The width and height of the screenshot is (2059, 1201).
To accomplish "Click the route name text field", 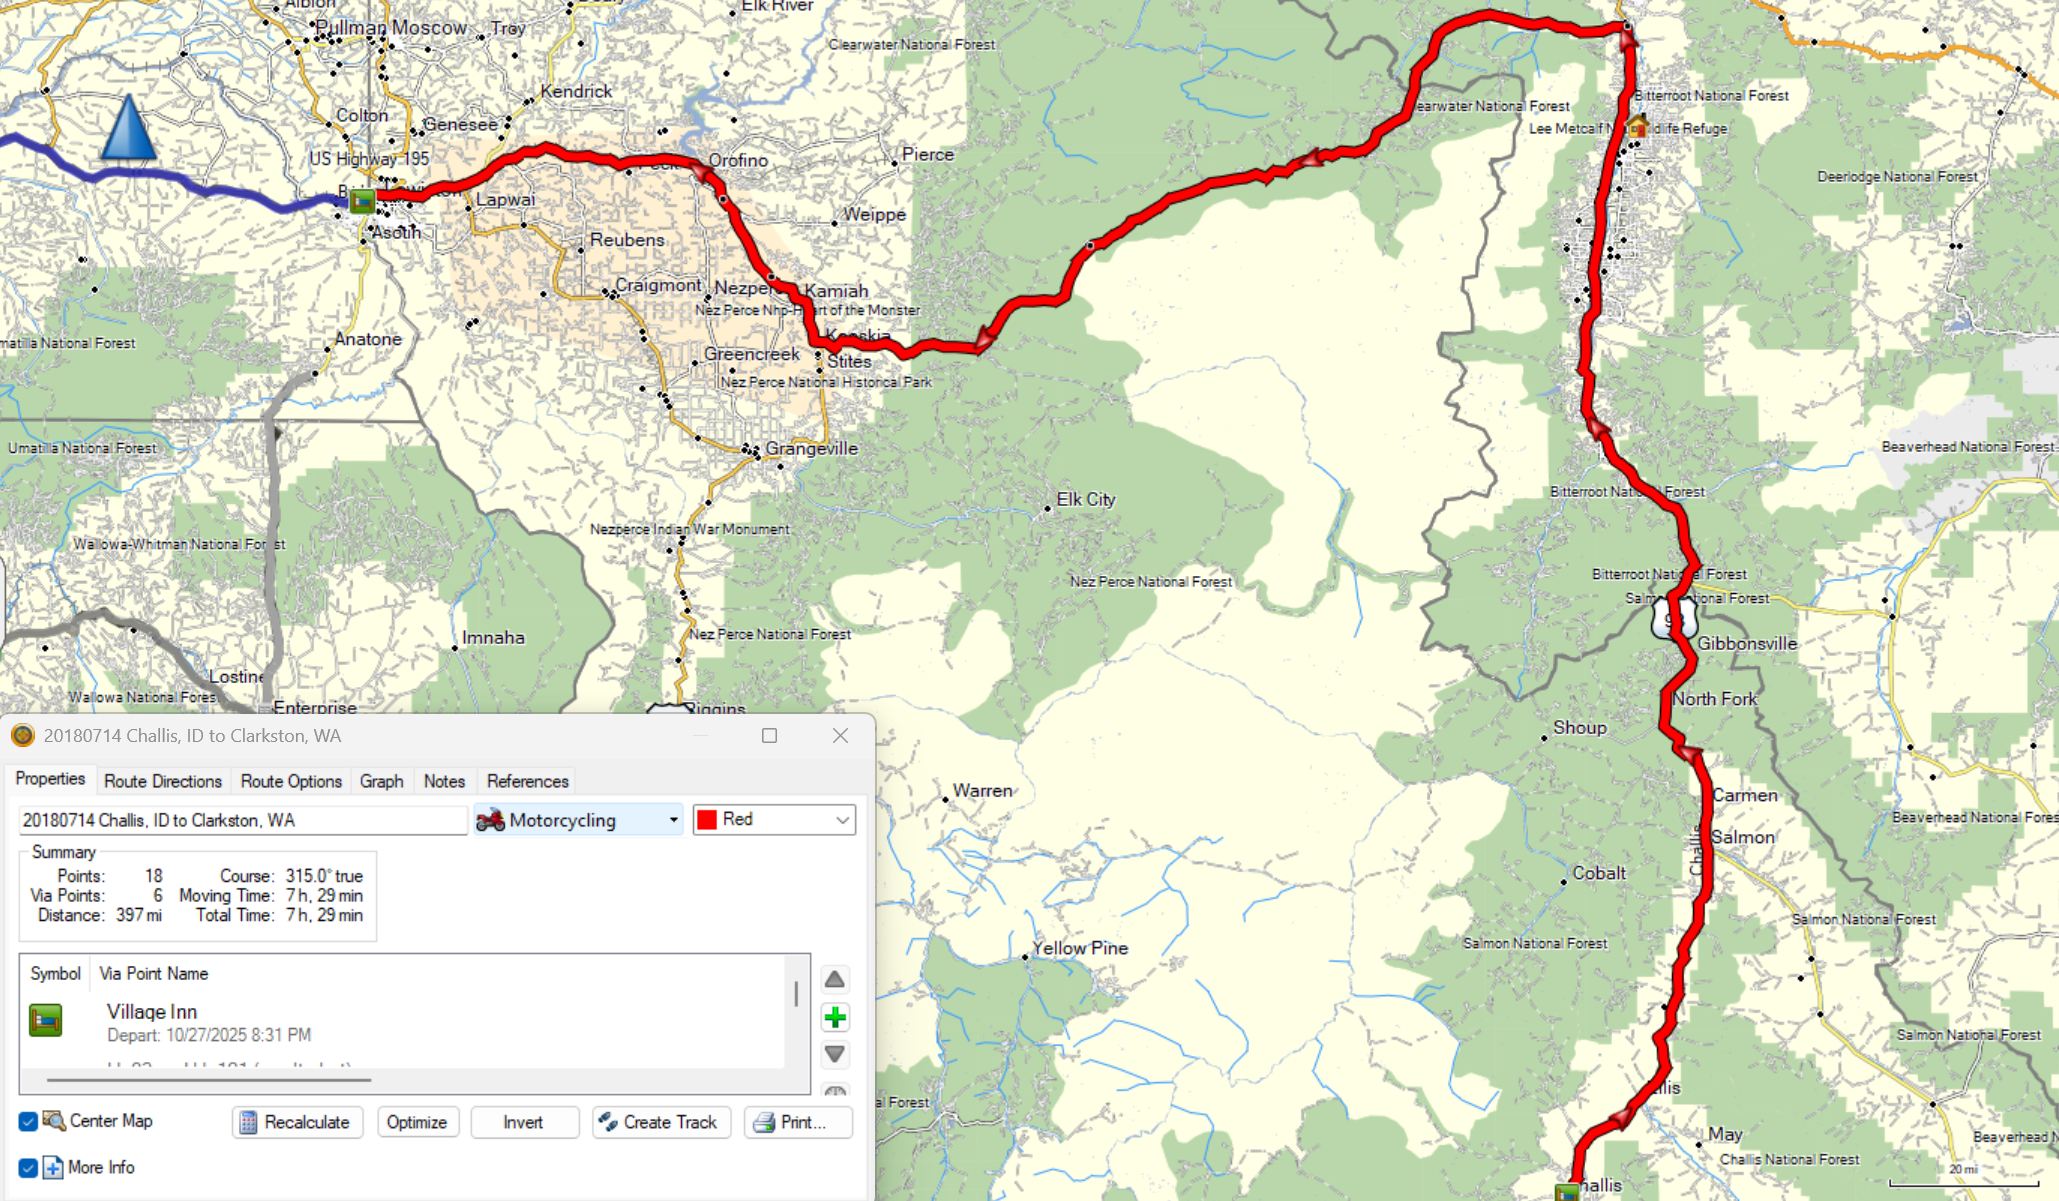I will 242,820.
